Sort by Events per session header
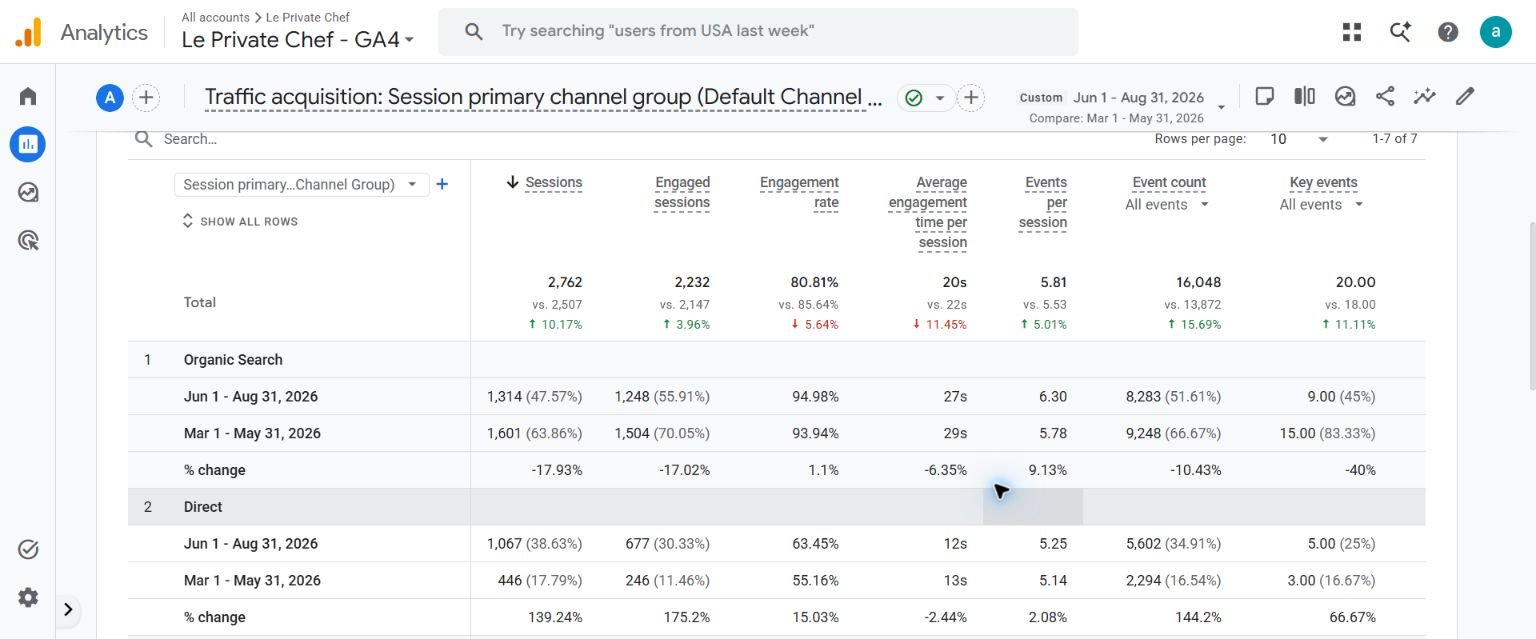Viewport: 1536px width, 639px height. [1043, 202]
